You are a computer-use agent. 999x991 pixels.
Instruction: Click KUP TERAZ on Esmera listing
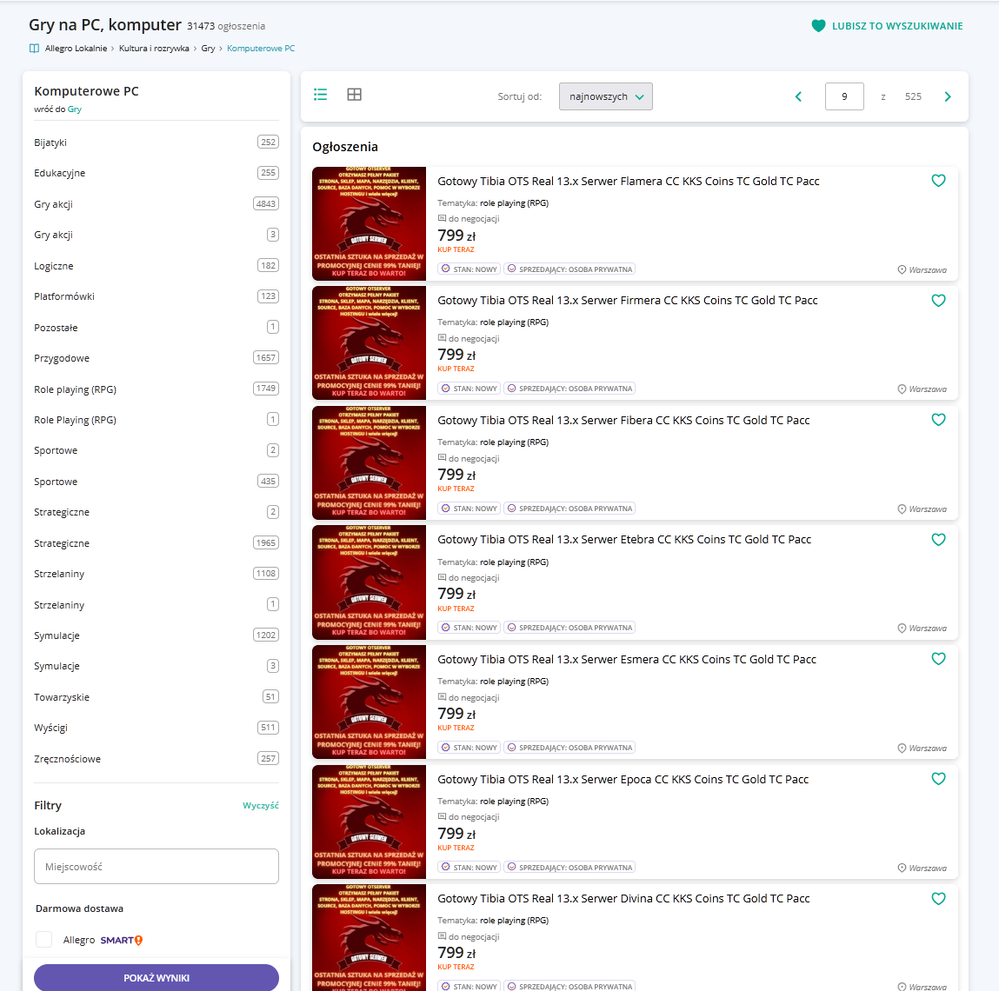point(456,728)
